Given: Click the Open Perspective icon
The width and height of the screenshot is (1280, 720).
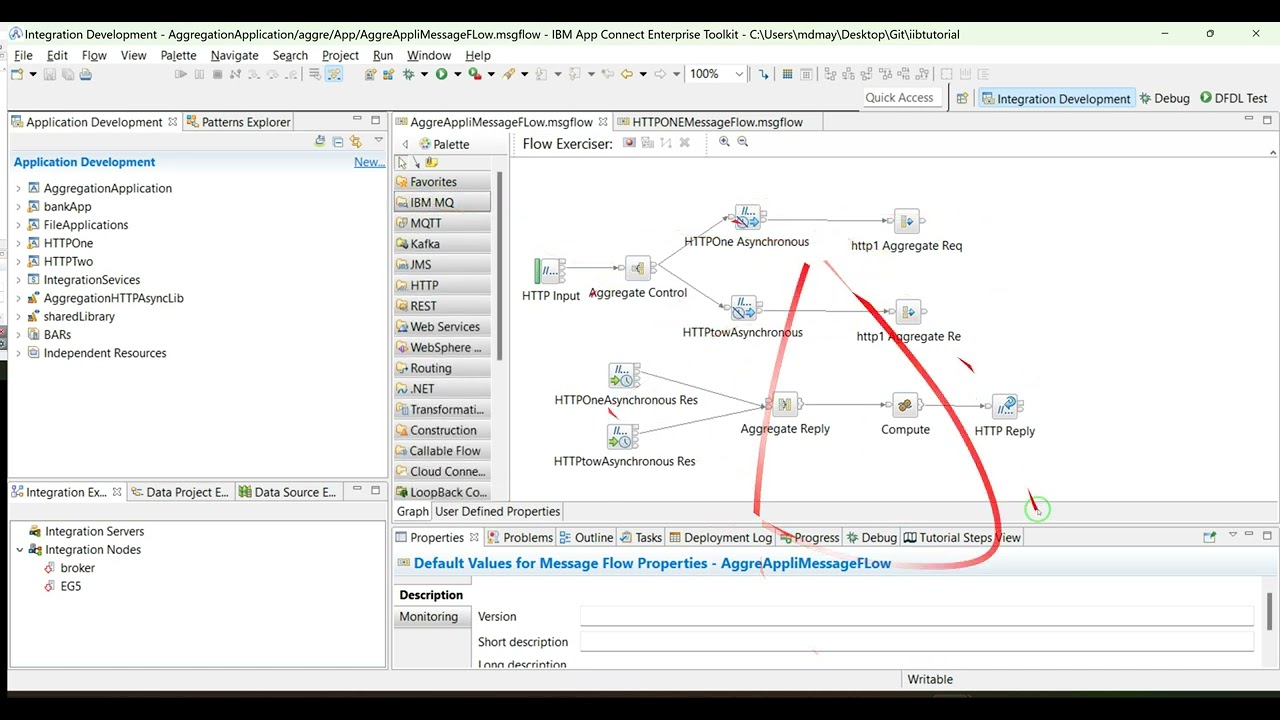Looking at the screenshot, I should [962, 98].
